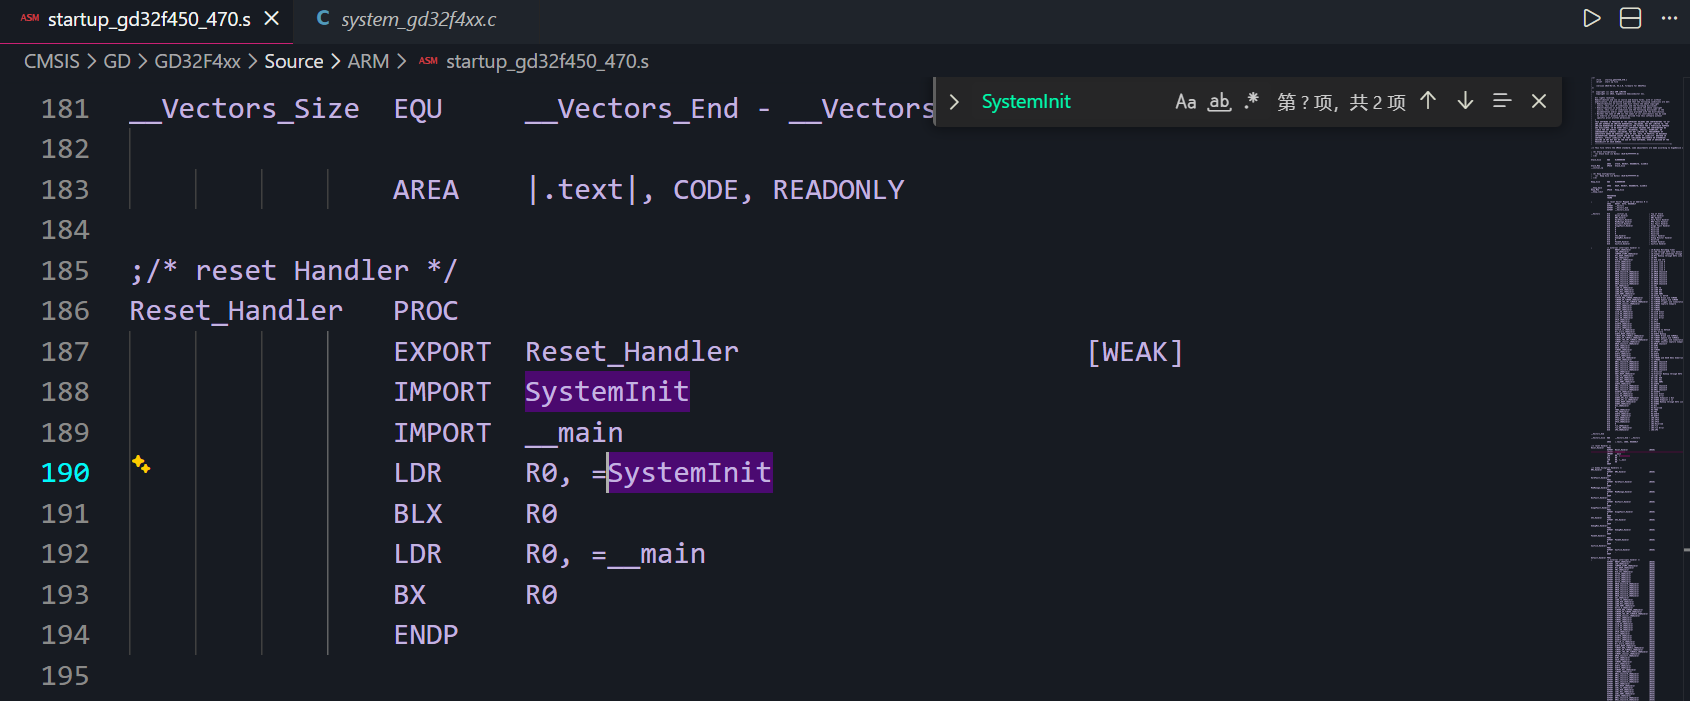This screenshot has height=701, width=1690.
Task: Go to previous match with up arrow
Action: [1428, 101]
